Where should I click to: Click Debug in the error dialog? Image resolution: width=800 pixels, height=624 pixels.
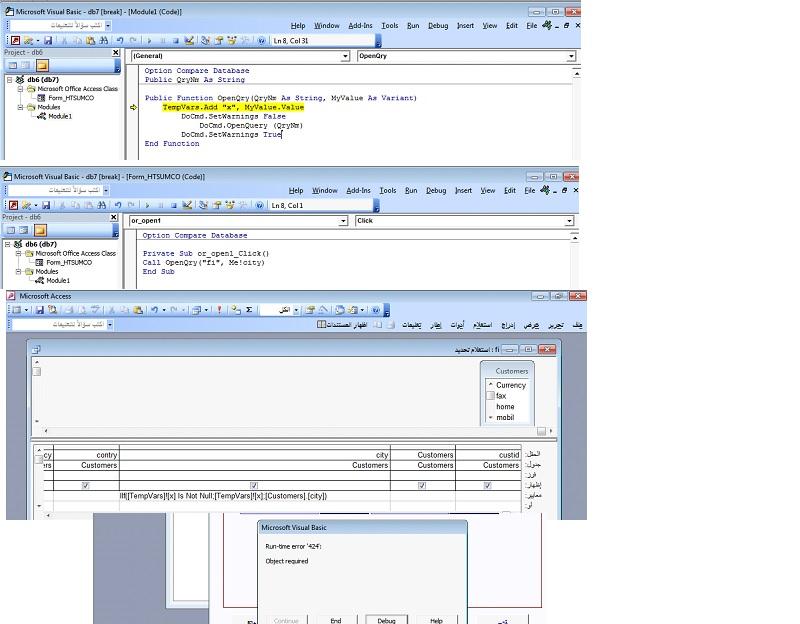click(x=386, y=620)
